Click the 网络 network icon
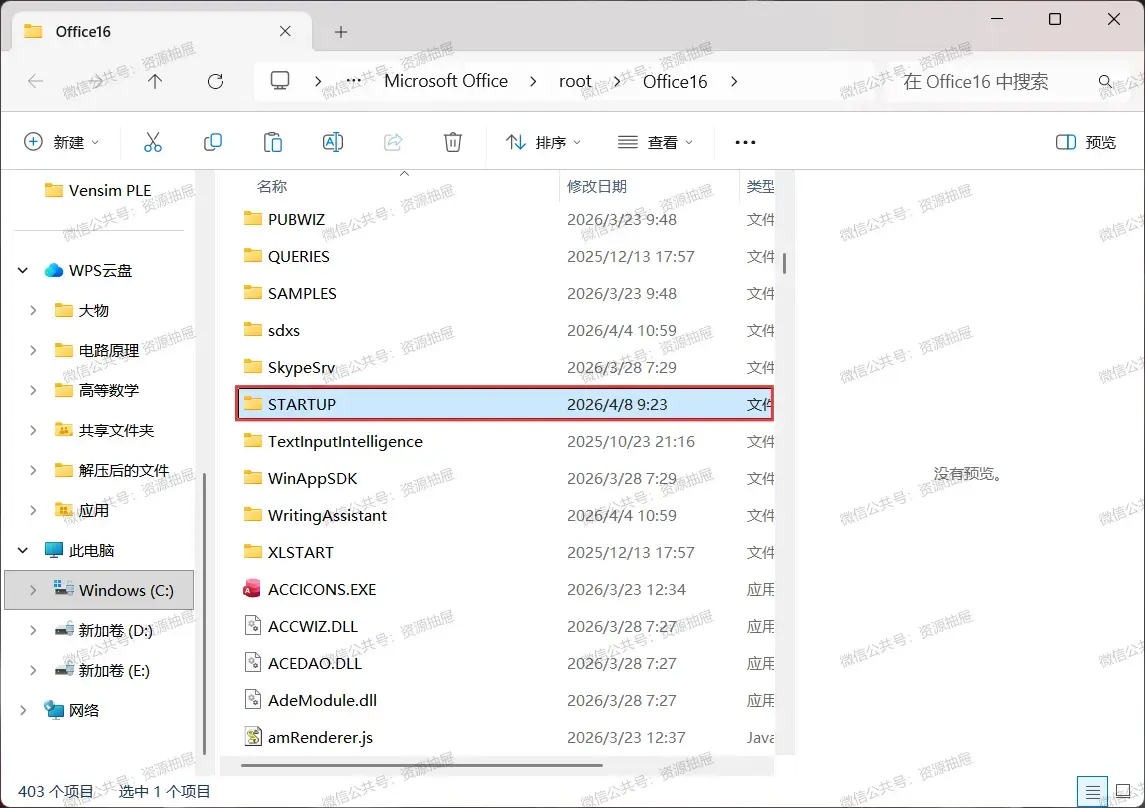The image size is (1145, 808). click(x=53, y=709)
